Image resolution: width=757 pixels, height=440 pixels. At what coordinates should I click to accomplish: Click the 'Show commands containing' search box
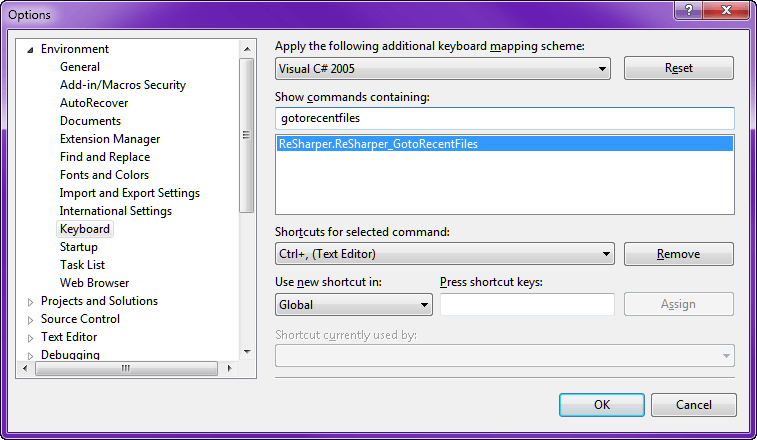point(505,118)
